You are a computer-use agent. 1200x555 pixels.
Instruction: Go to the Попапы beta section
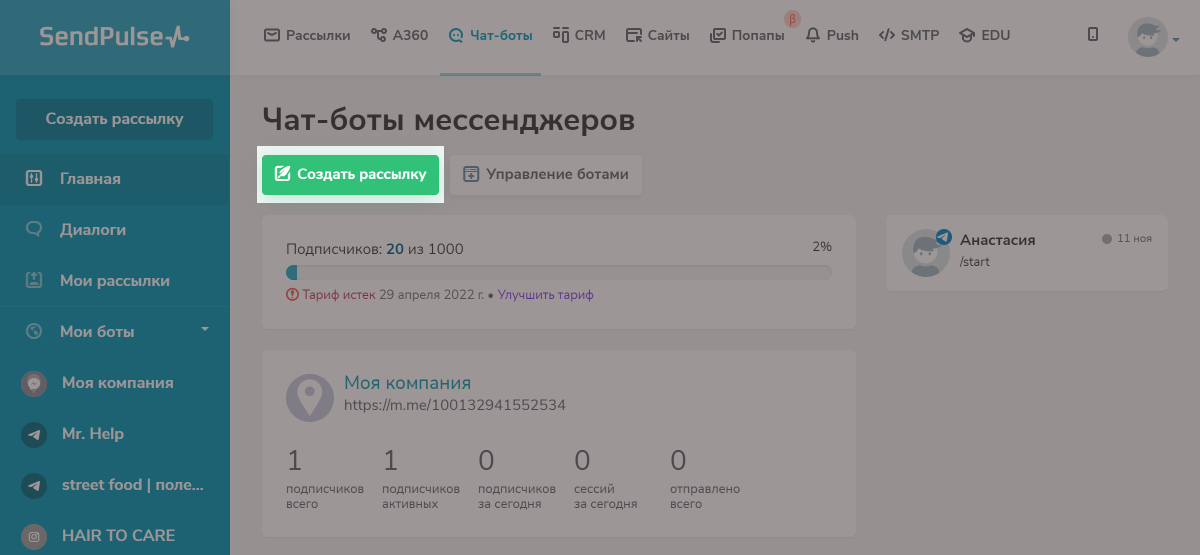[747, 36]
